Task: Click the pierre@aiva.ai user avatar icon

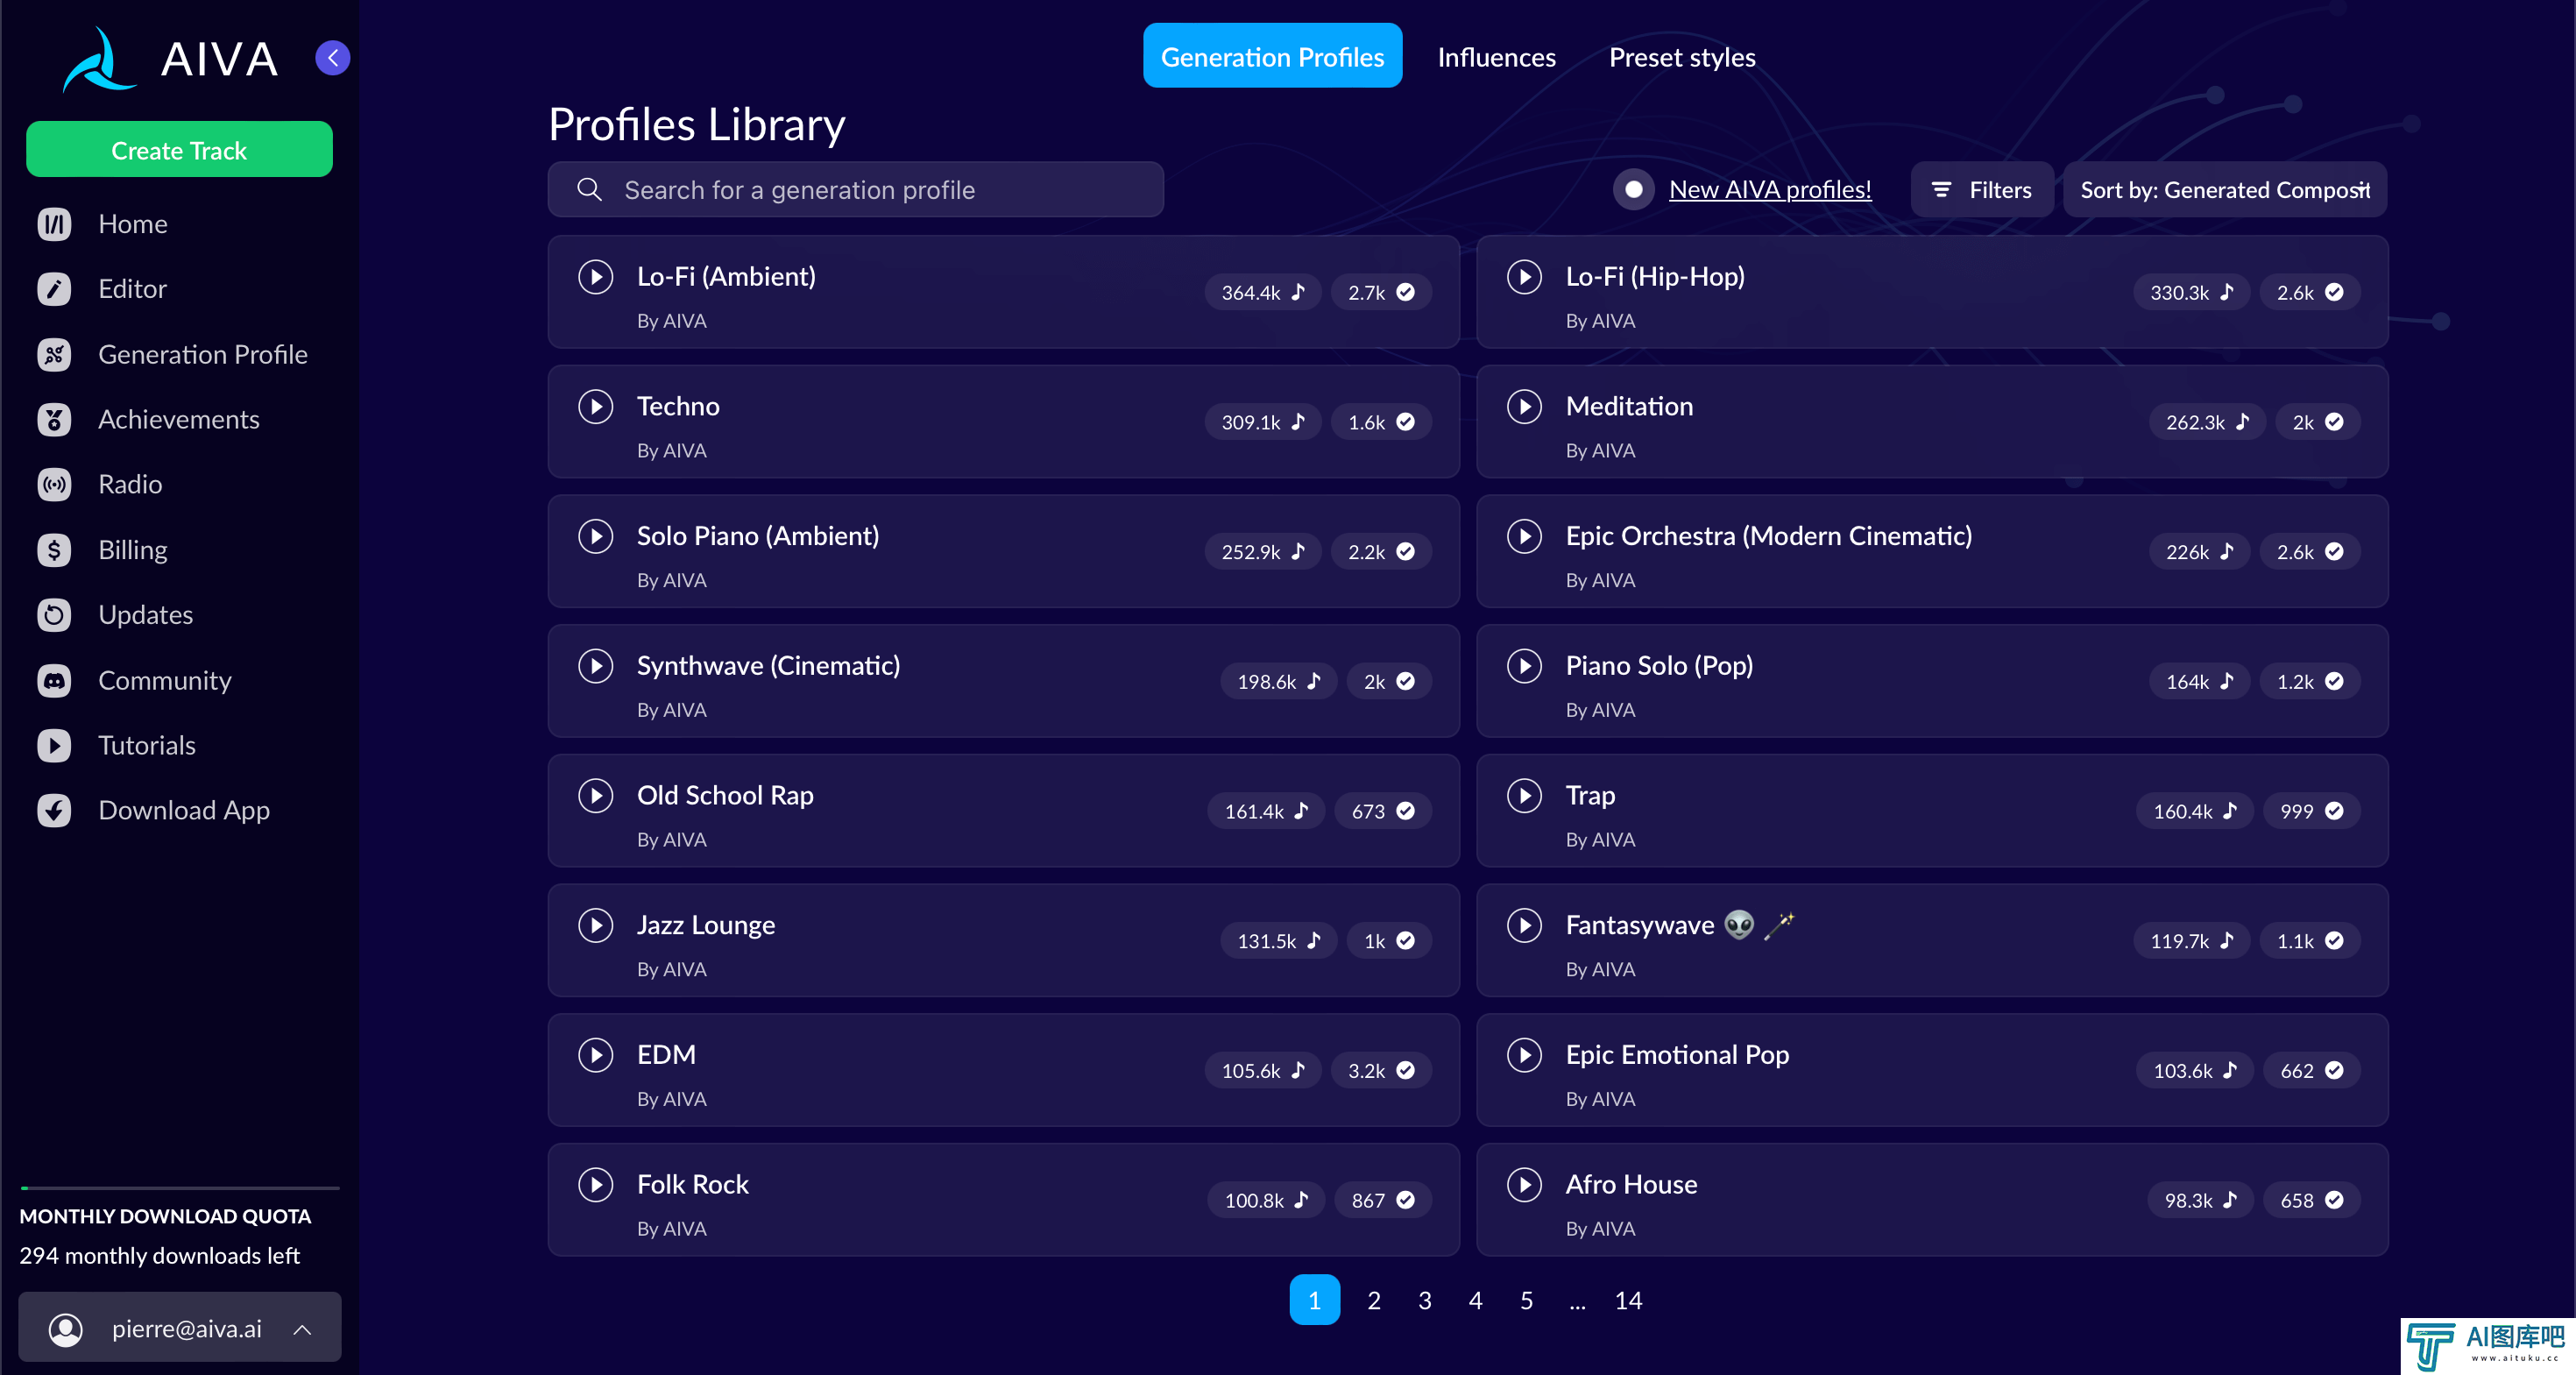Action: pos(66,1329)
